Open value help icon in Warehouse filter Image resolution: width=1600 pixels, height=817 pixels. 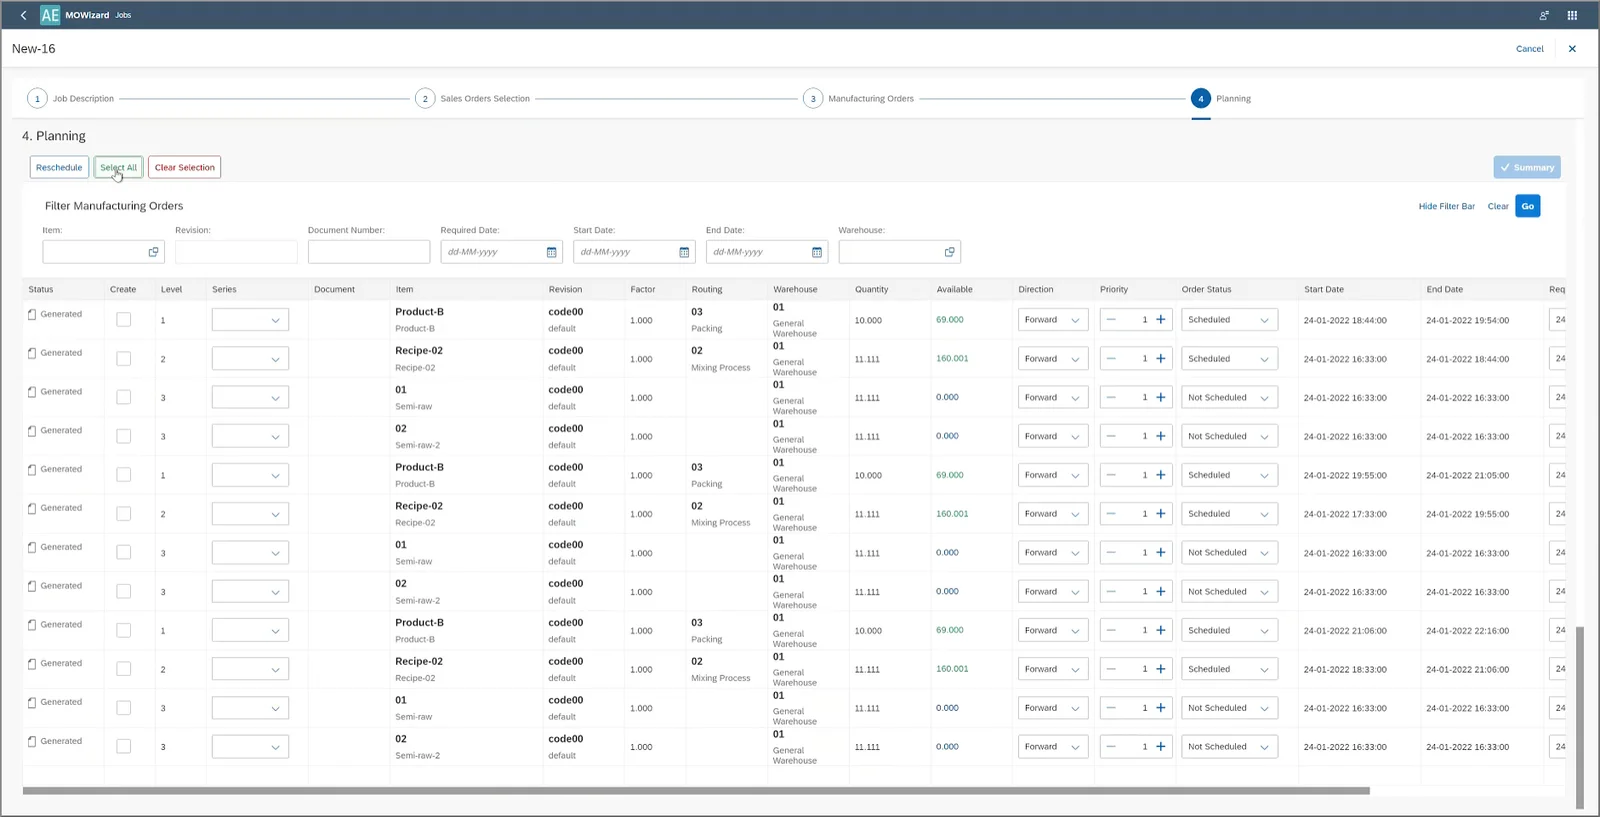(x=949, y=252)
